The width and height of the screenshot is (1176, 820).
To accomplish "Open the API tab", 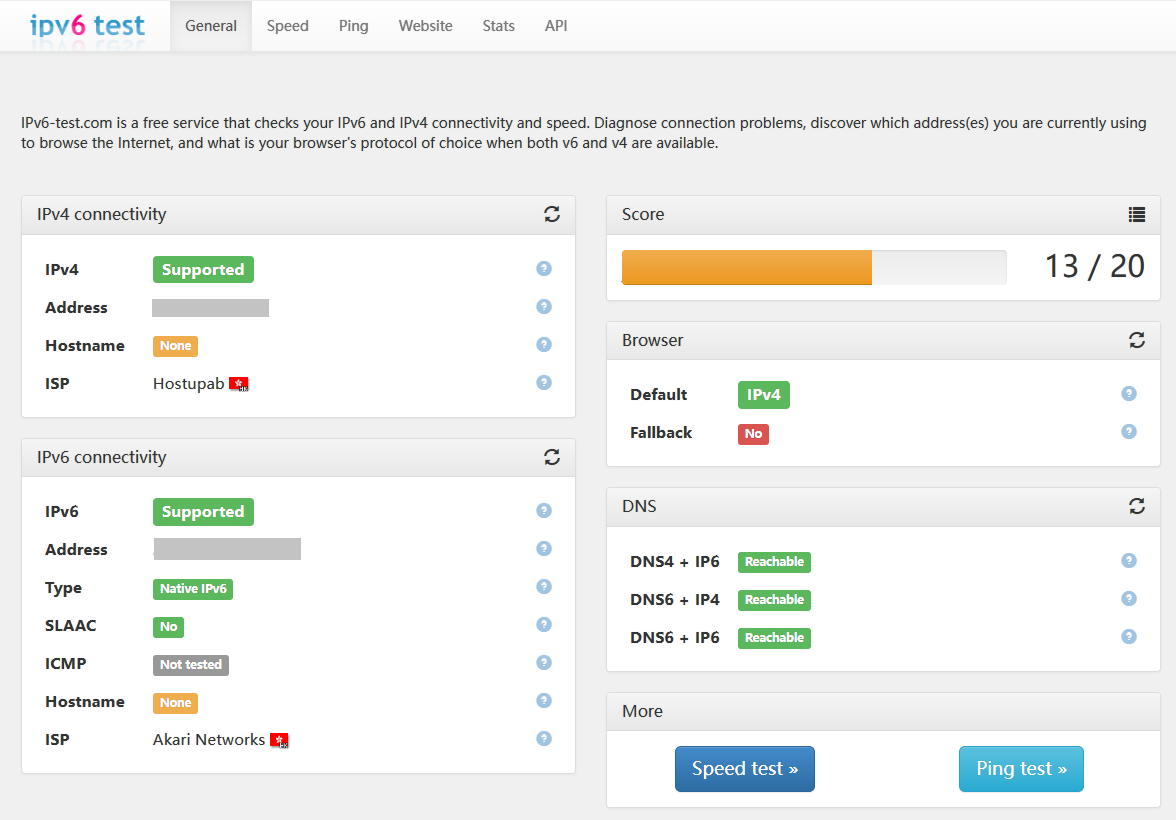I will [x=556, y=26].
